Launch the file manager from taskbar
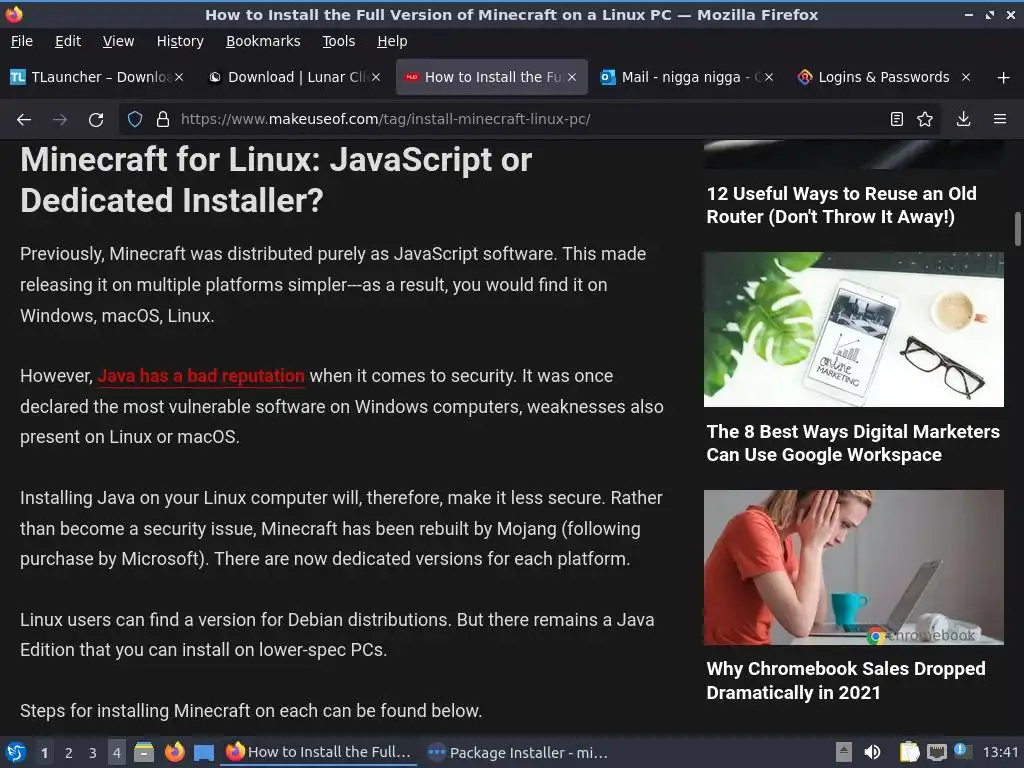 pyautogui.click(x=144, y=752)
